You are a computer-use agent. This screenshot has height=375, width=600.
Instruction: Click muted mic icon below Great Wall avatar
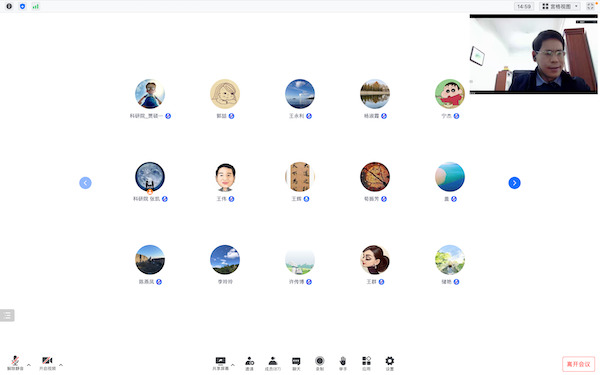tap(159, 282)
